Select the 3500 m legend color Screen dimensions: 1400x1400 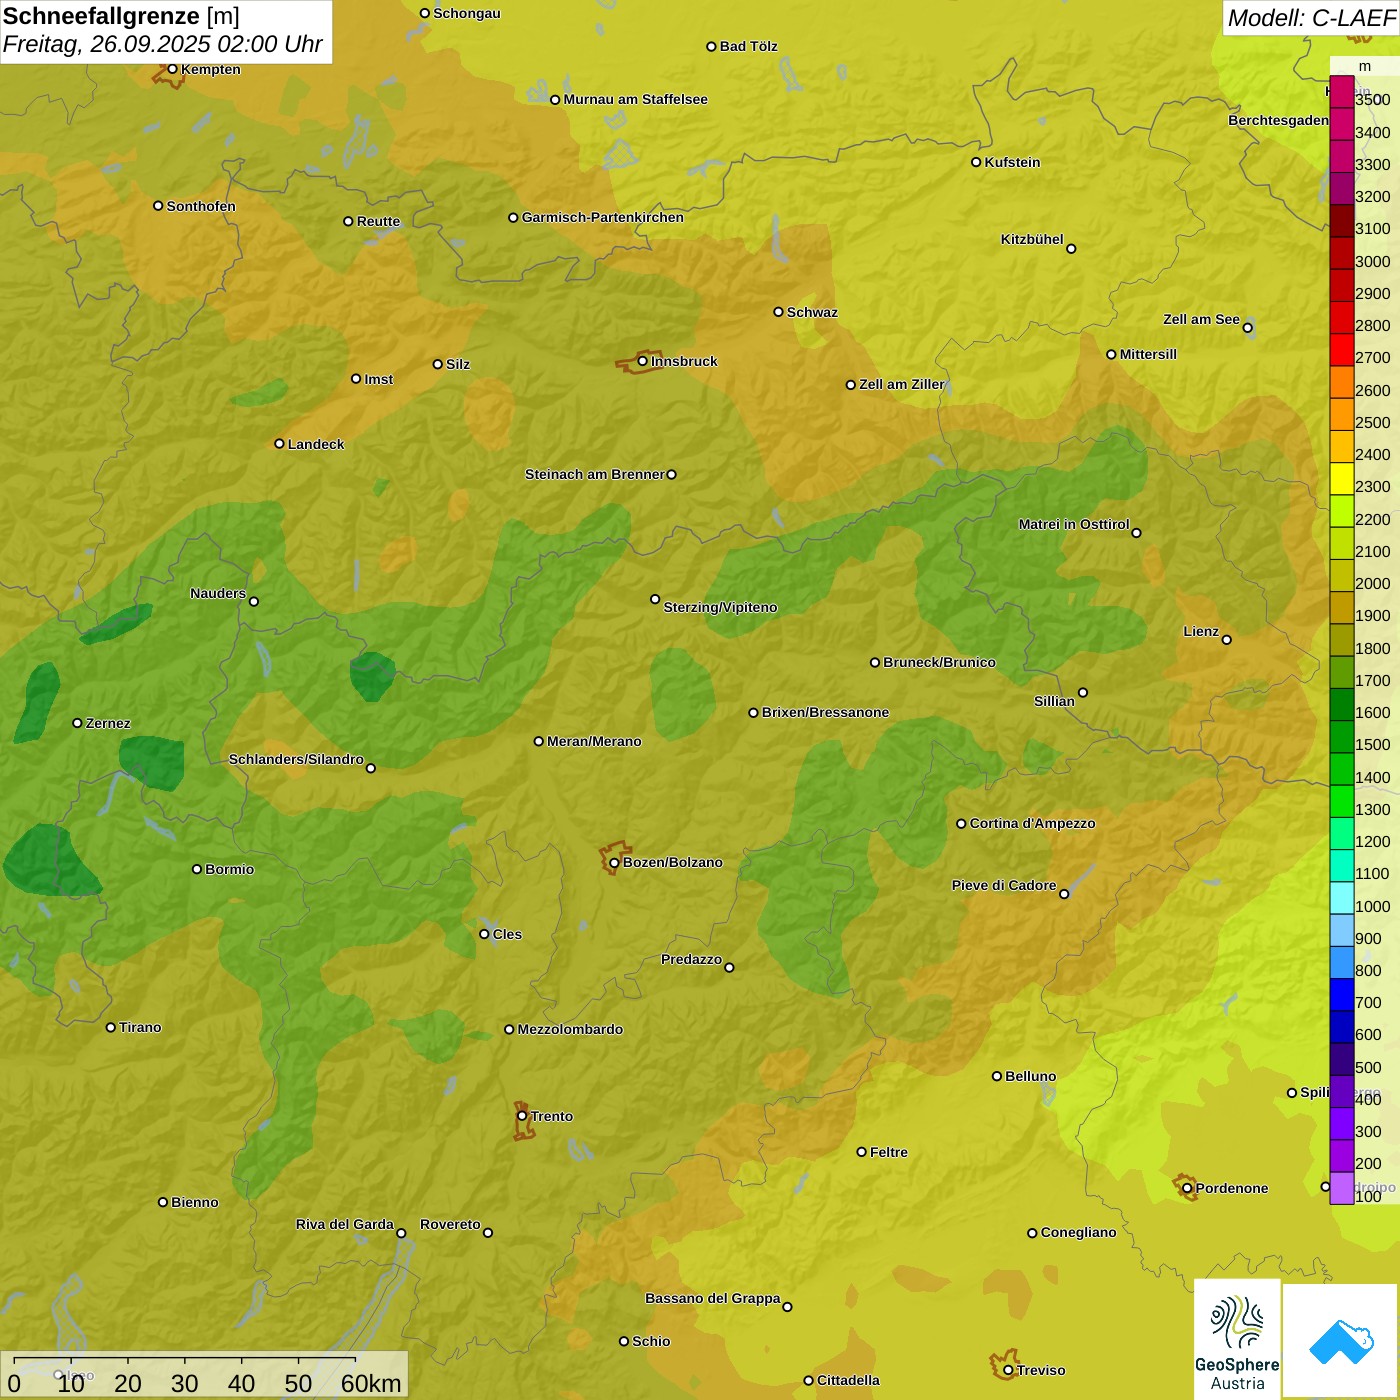pos(1342,92)
